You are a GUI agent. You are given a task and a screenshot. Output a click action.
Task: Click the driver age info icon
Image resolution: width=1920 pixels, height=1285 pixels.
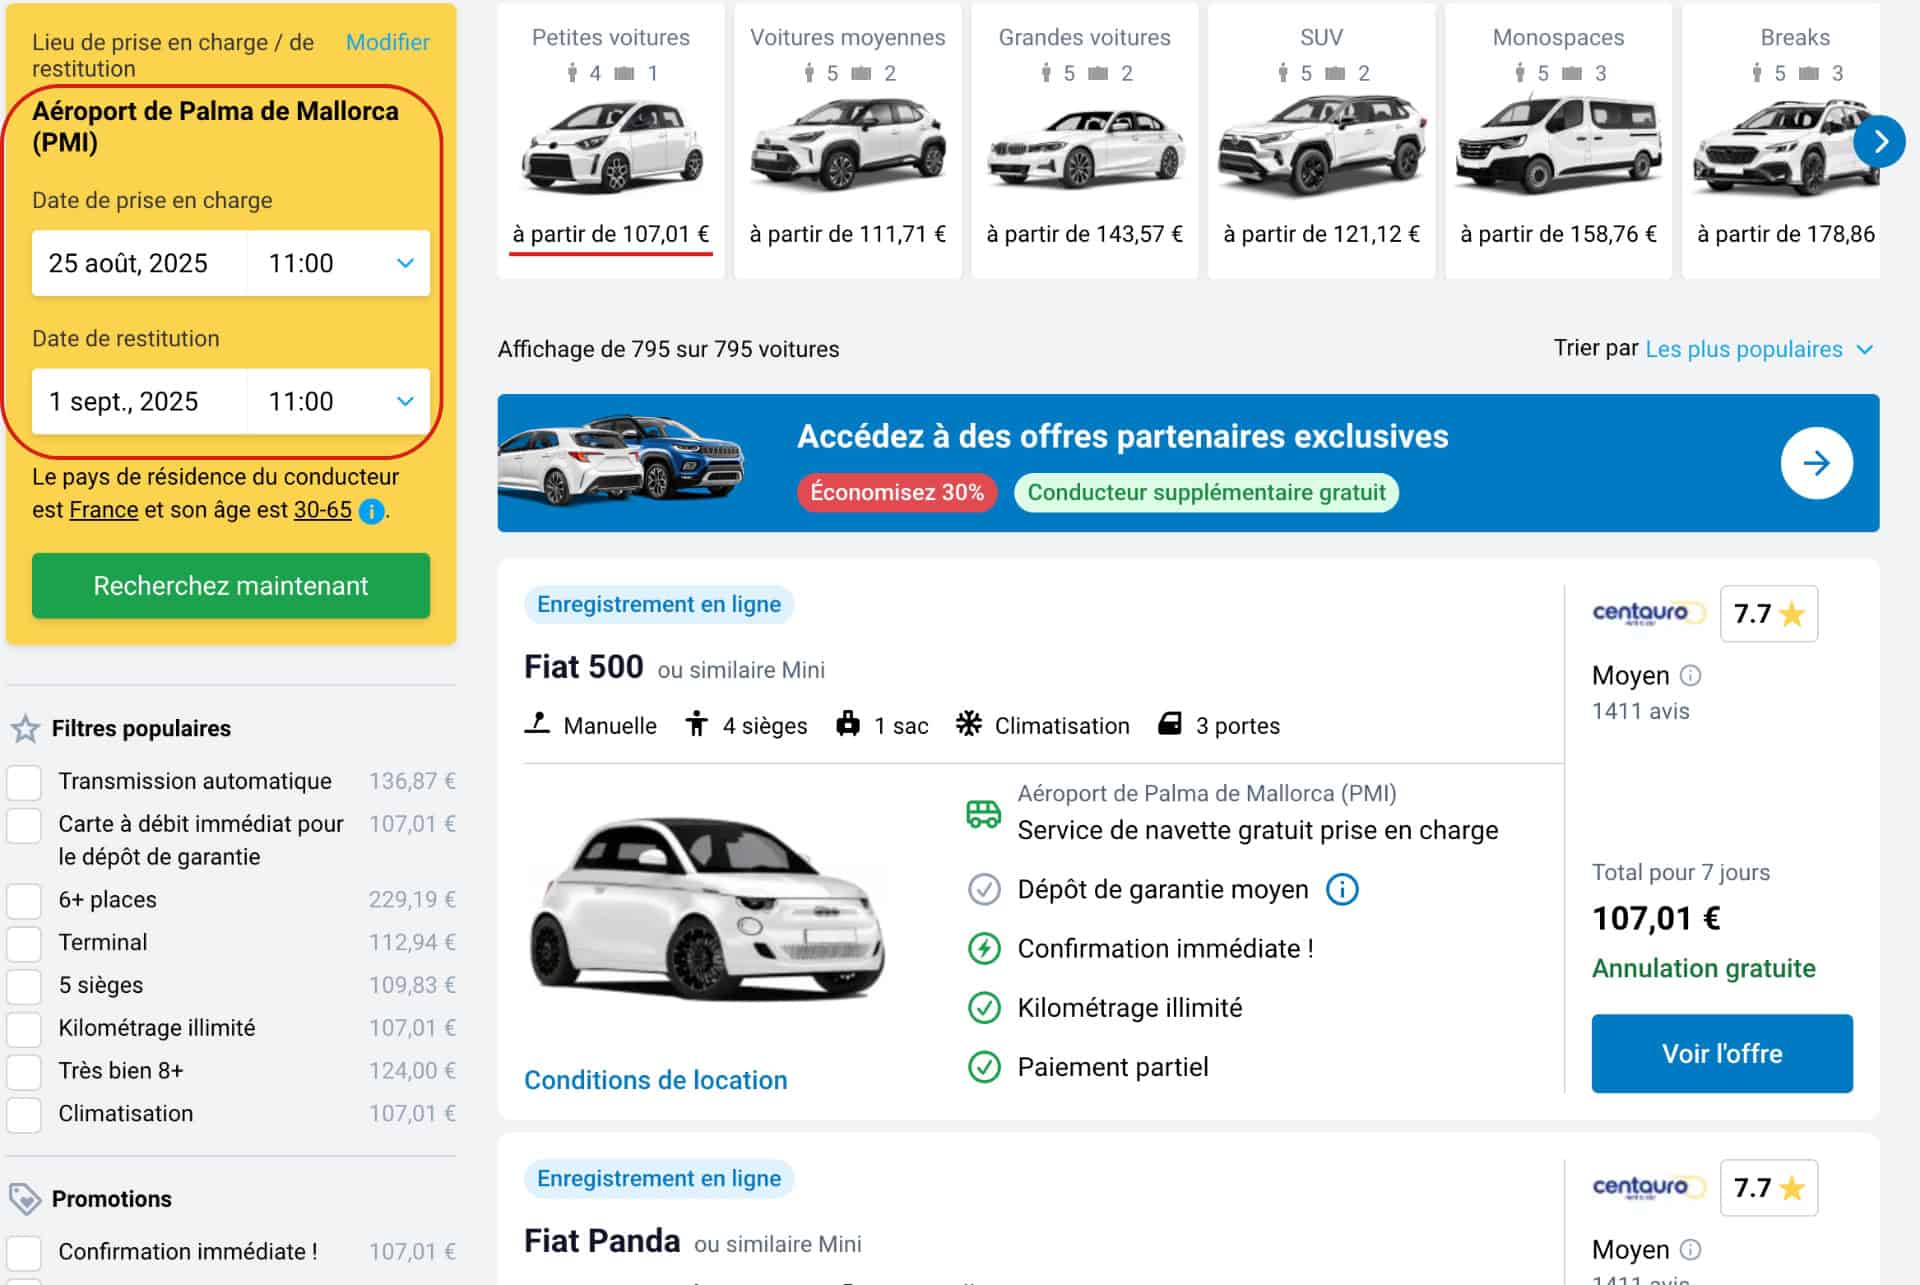(371, 511)
